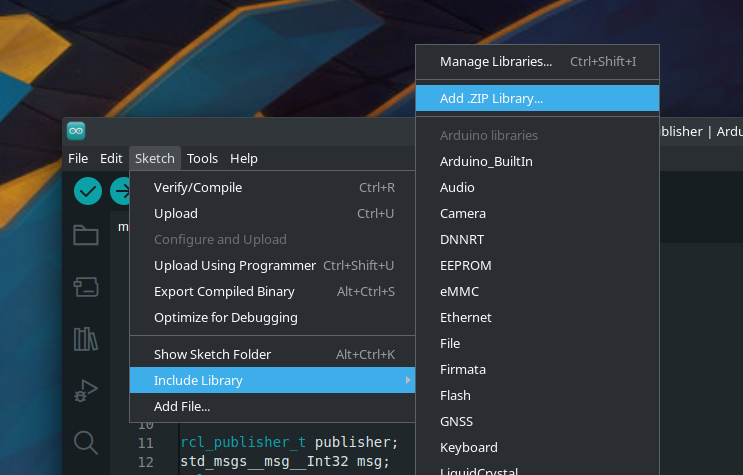Screen dimensions: 743x475
Task: Include the Keyboard library
Action: tap(537, 448)
